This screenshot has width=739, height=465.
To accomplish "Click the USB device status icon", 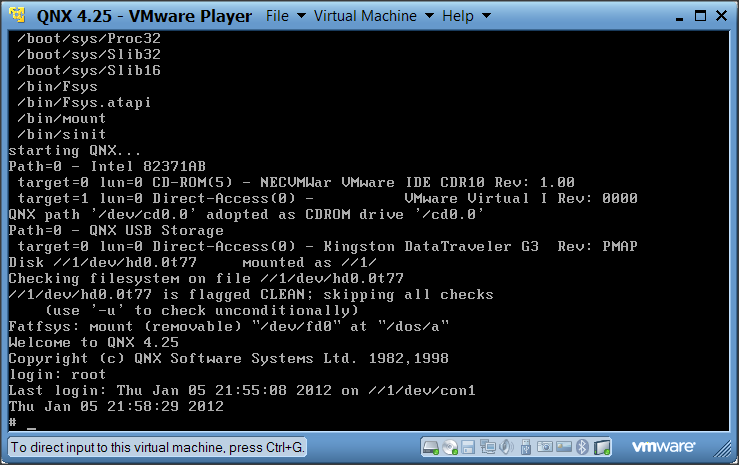I will tap(526, 447).
